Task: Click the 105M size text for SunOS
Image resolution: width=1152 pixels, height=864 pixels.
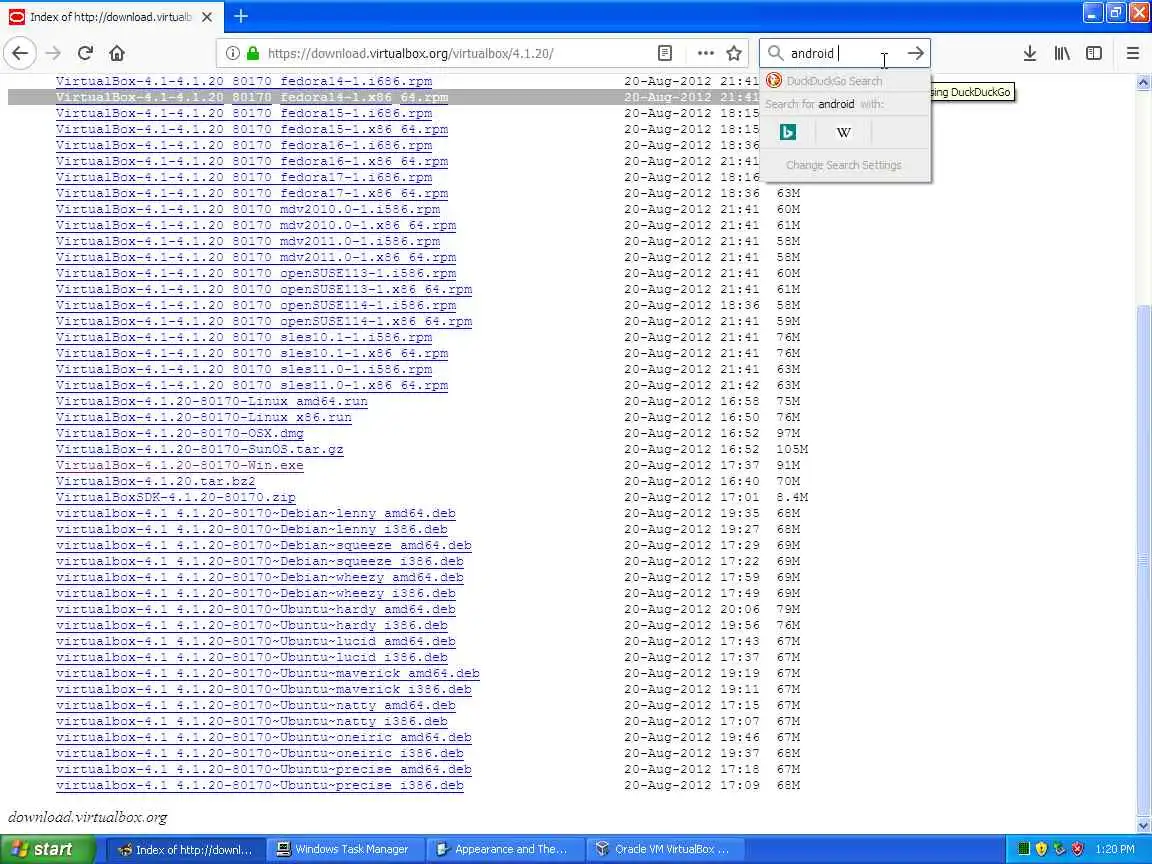Action: 792,449
